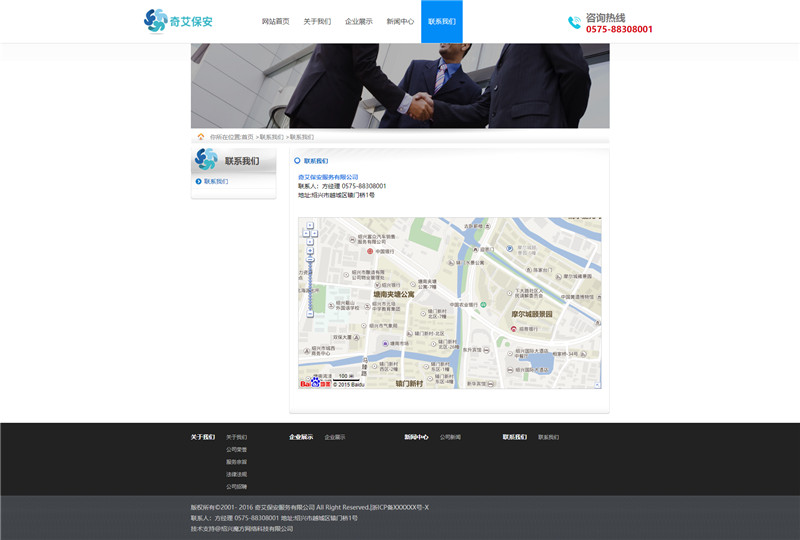Click the map zoom level slider track

[x=310, y=286]
